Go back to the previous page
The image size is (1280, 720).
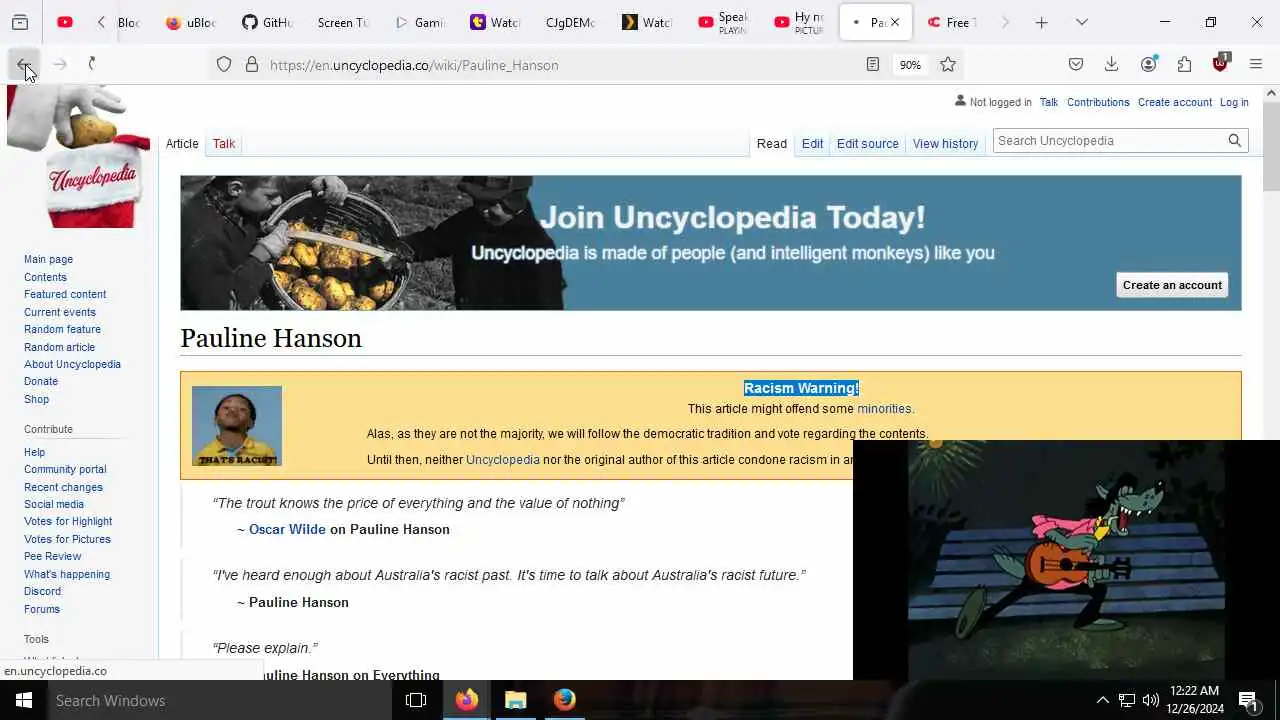tap(23, 64)
